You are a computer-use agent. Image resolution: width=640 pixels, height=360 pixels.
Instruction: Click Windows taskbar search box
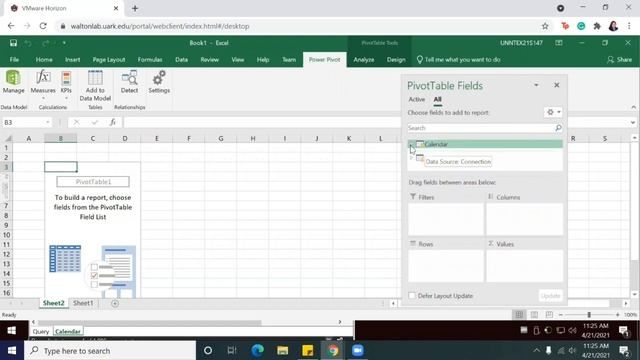(110, 351)
